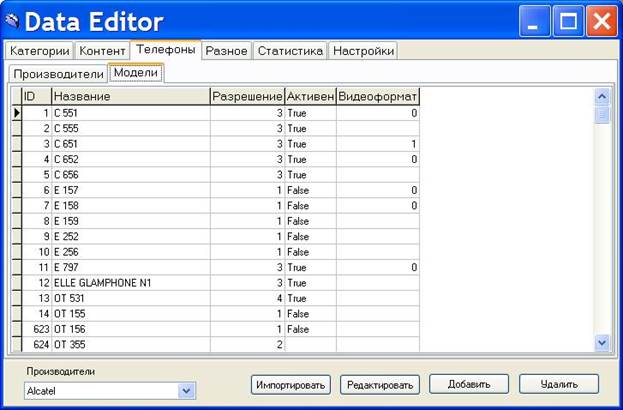Select cell OT 355
Viewport: 623px width, 410px height.
pos(131,344)
